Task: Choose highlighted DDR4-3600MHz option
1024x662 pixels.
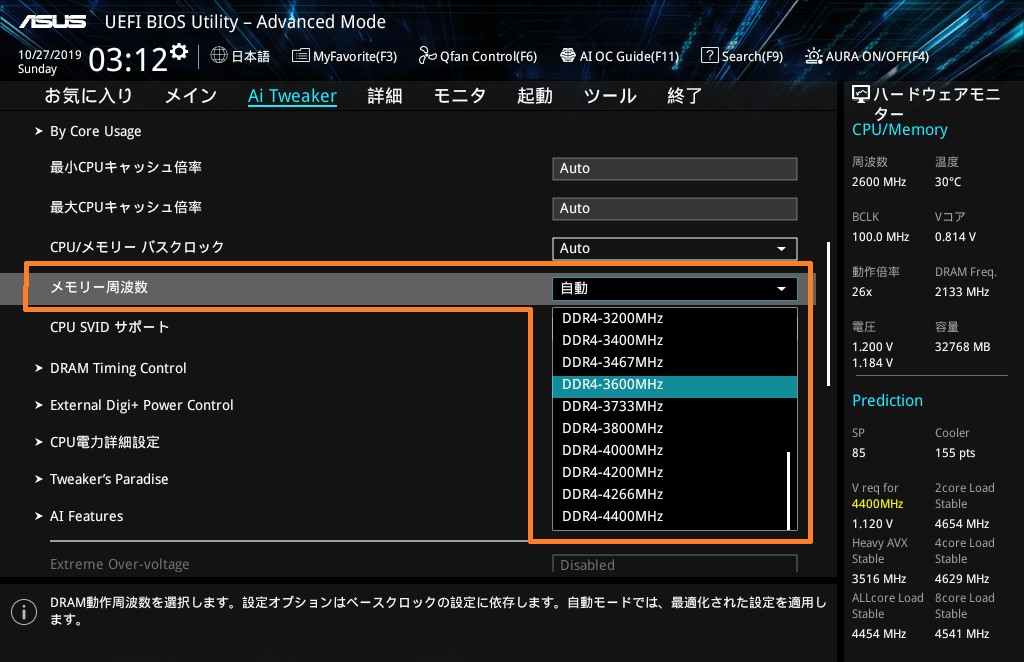Action: pos(675,385)
